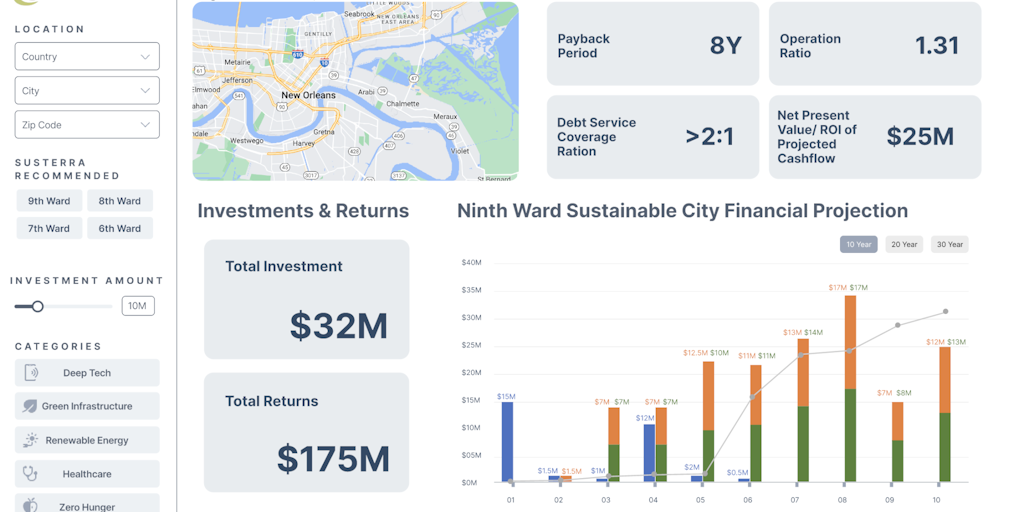This screenshot has height=512, width=1024.
Task: Click the Green Infrastructure leaf icon
Action: 29,406
